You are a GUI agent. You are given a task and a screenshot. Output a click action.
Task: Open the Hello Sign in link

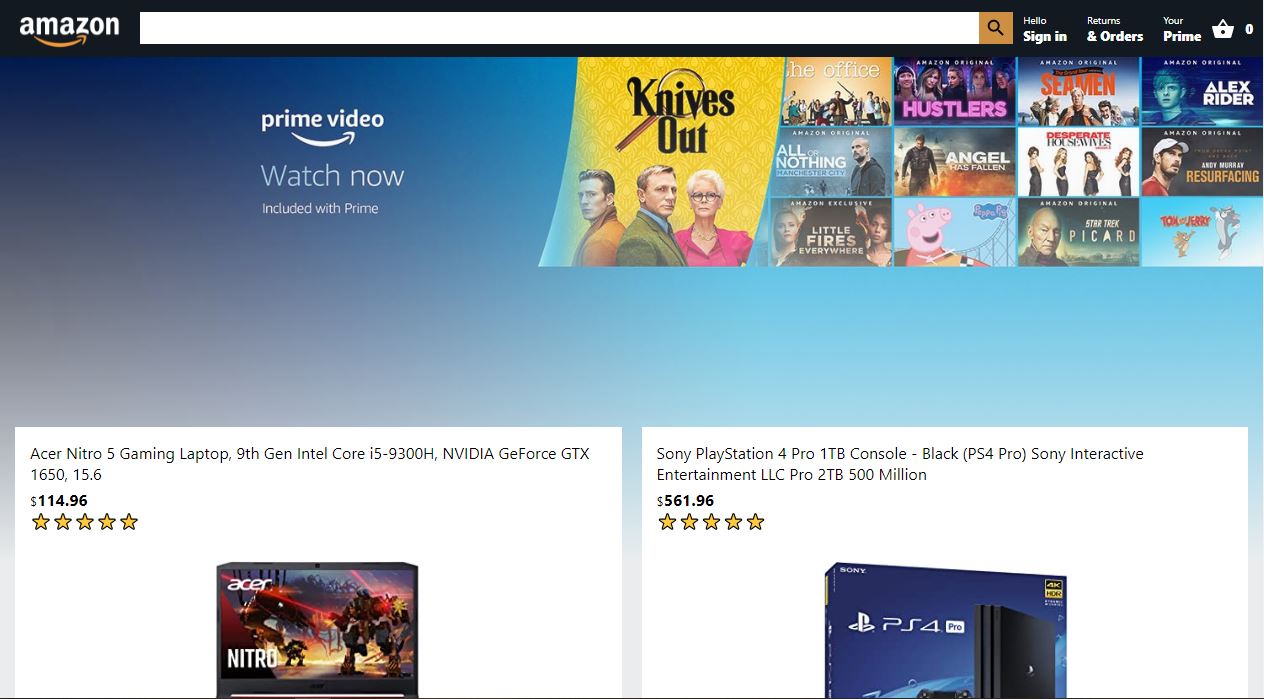(x=1045, y=29)
